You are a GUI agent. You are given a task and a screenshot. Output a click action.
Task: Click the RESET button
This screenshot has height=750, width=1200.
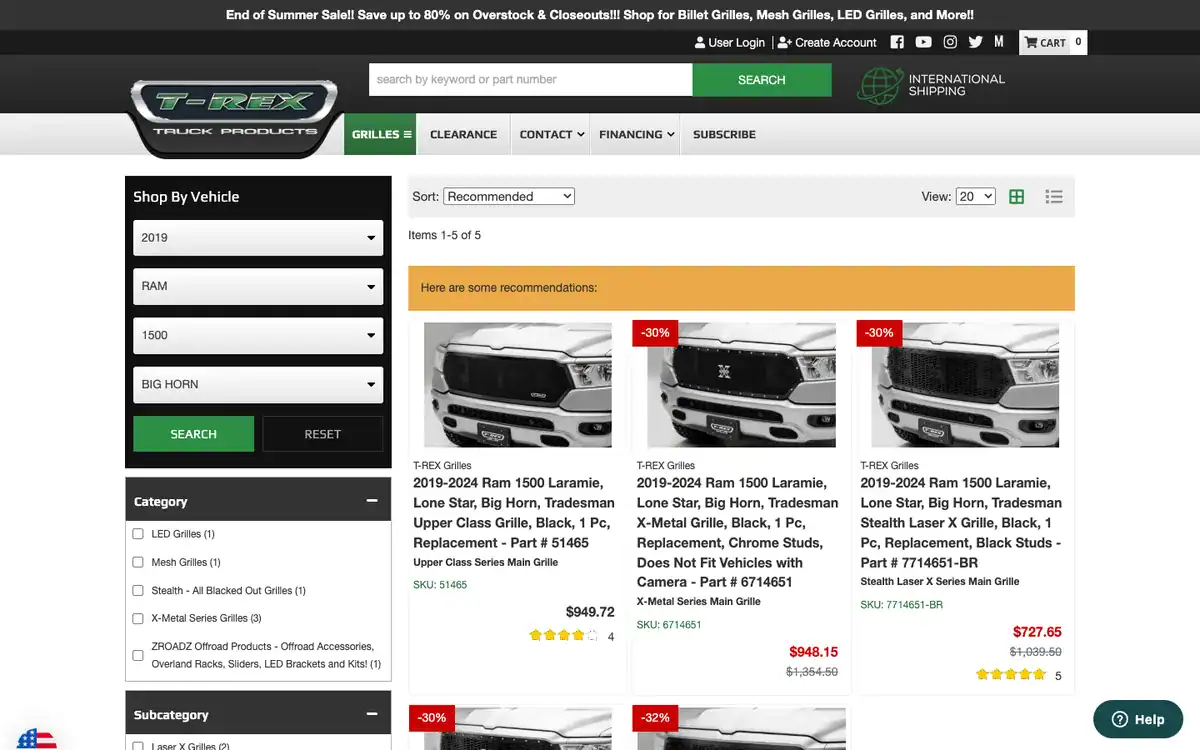(x=322, y=434)
